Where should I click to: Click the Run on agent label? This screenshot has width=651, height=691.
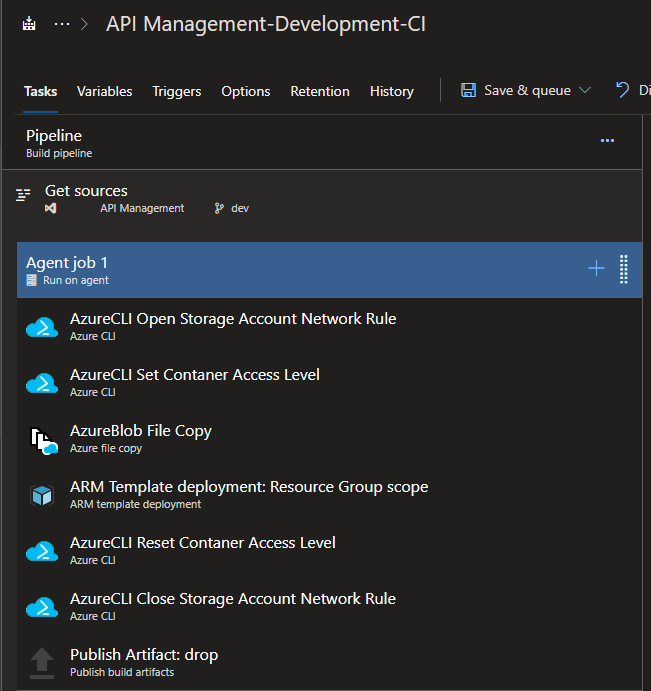coord(76,280)
